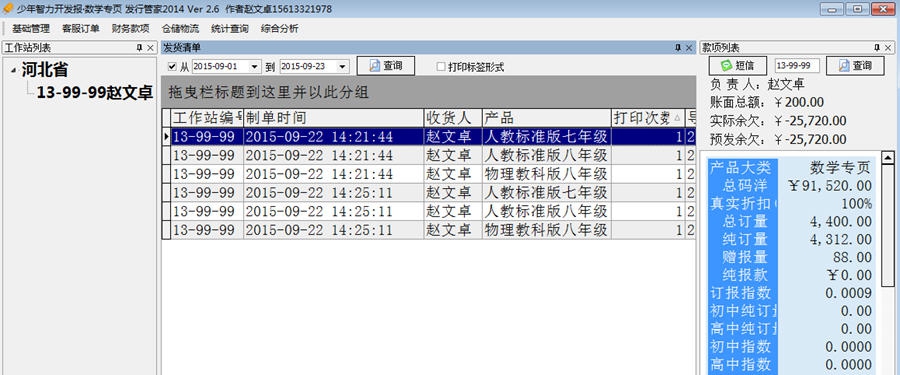Click 查询 button in 款项列表 panel
Screen dimensions: 900x375
coord(855,66)
